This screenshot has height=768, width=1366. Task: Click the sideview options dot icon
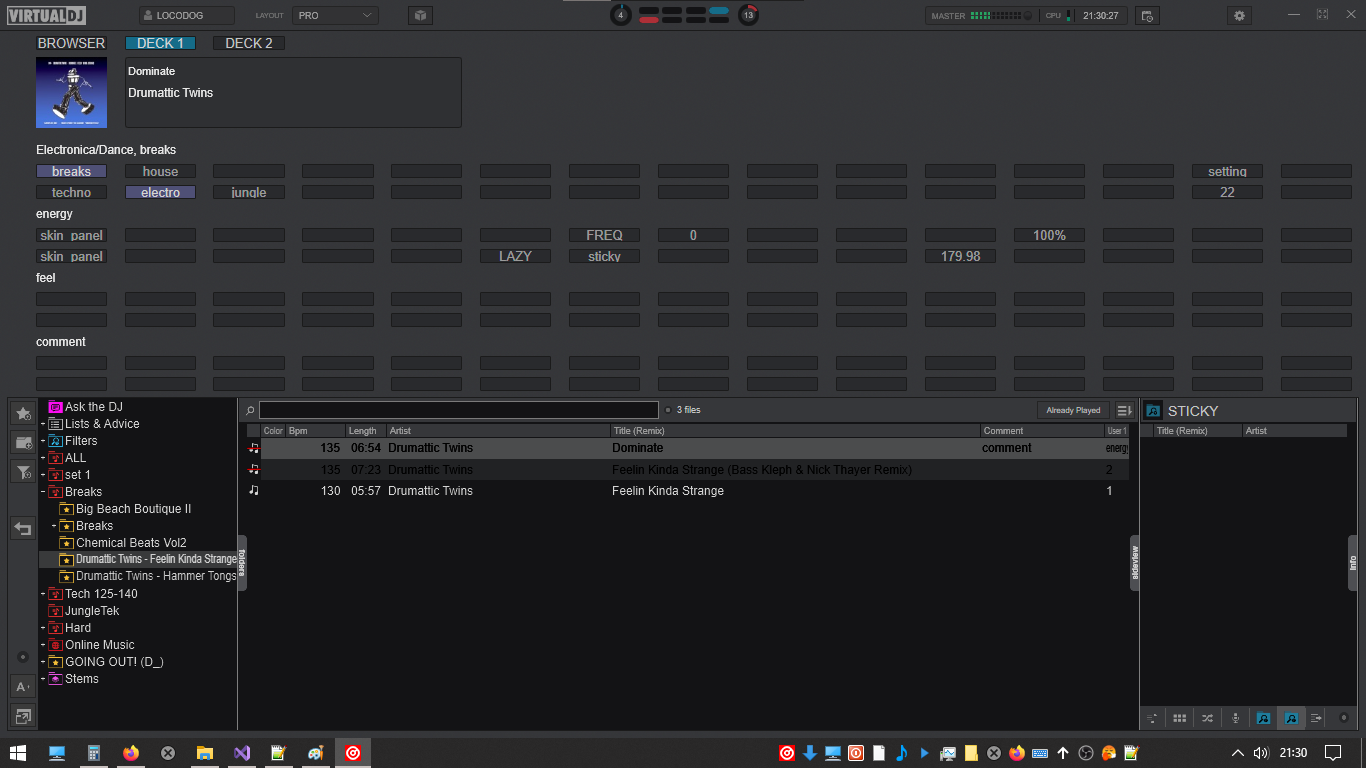(x=1343, y=718)
